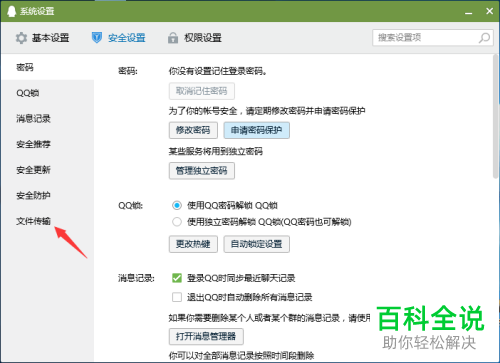The height and width of the screenshot is (363, 500).
Task: Focus the 搜索设置项 search field
Action: [x=433, y=38]
